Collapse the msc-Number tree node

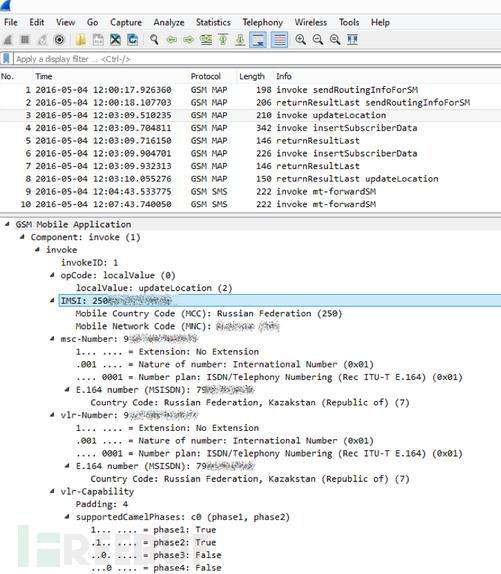52,339
